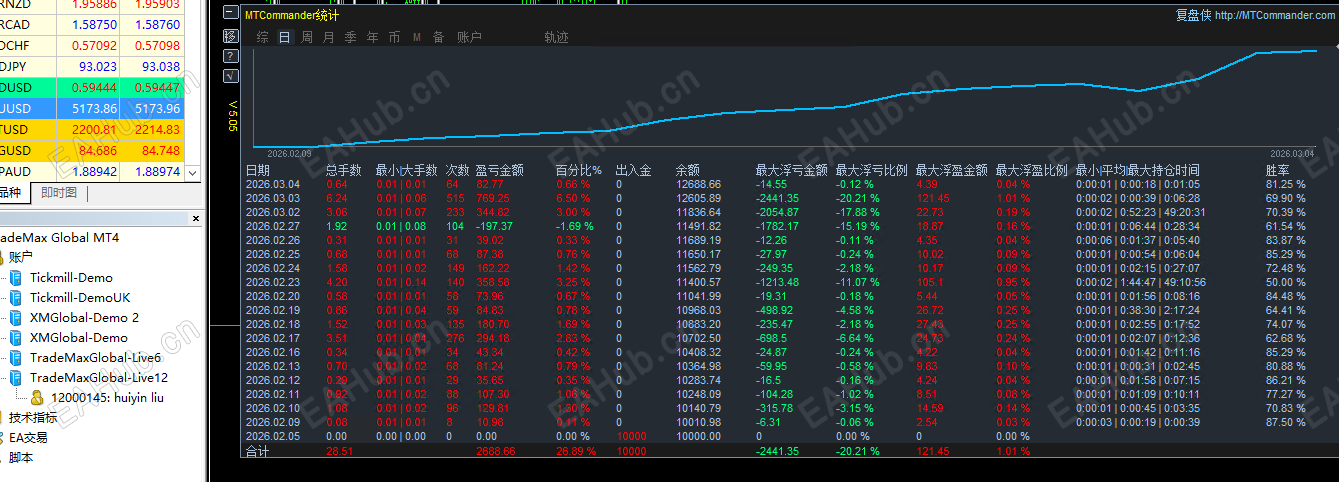Click the 日期 column header
Viewport: 1339px width, 482px height.
click(258, 171)
